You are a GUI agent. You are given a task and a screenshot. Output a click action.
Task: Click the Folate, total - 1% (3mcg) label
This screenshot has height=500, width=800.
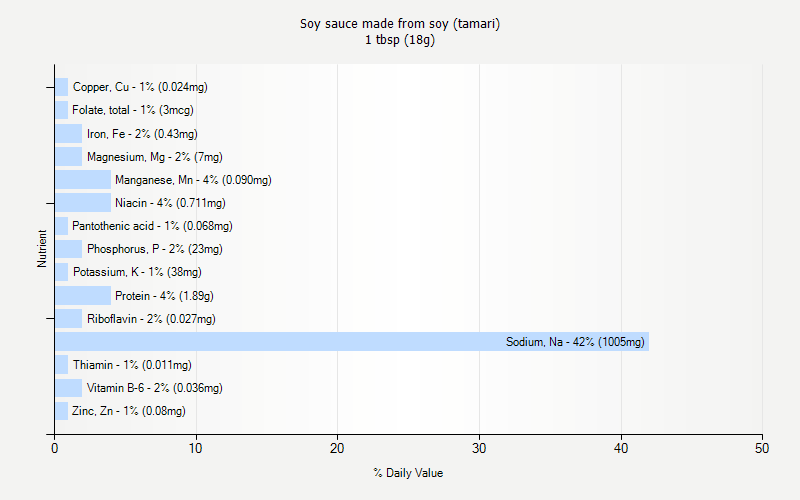[x=133, y=110]
